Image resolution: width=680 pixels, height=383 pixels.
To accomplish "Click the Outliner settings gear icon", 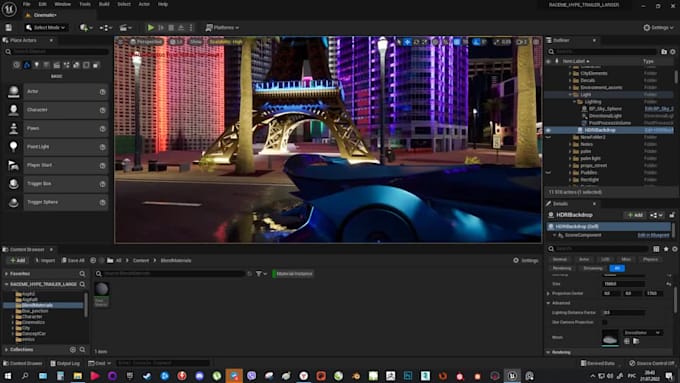I will click(673, 52).
